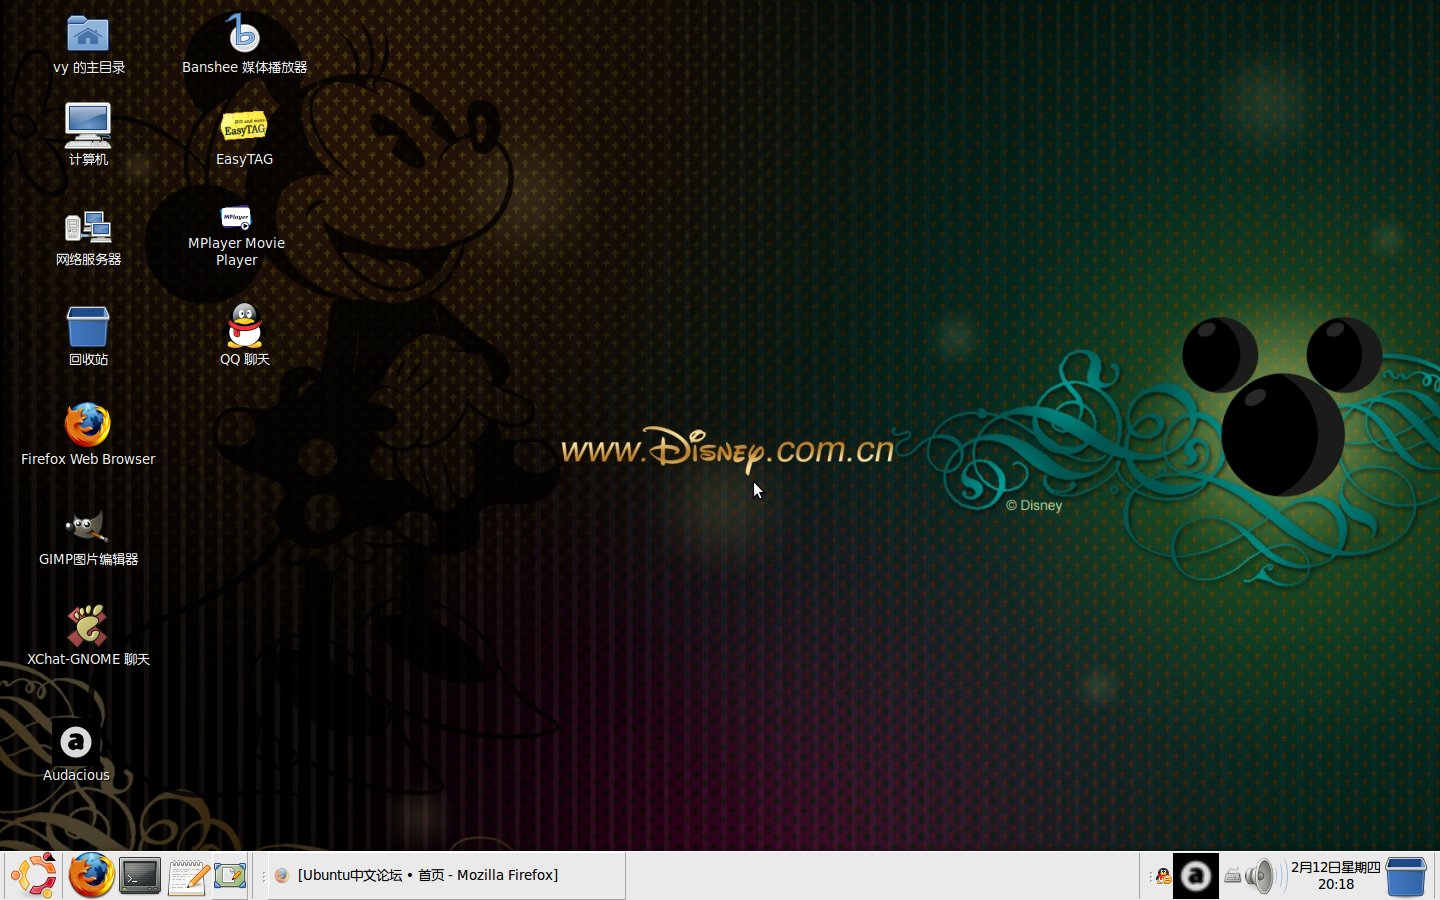Select the 'MPlayer Movie Player' label text
Screen dimensions: 1440x900
coord(236,251)
